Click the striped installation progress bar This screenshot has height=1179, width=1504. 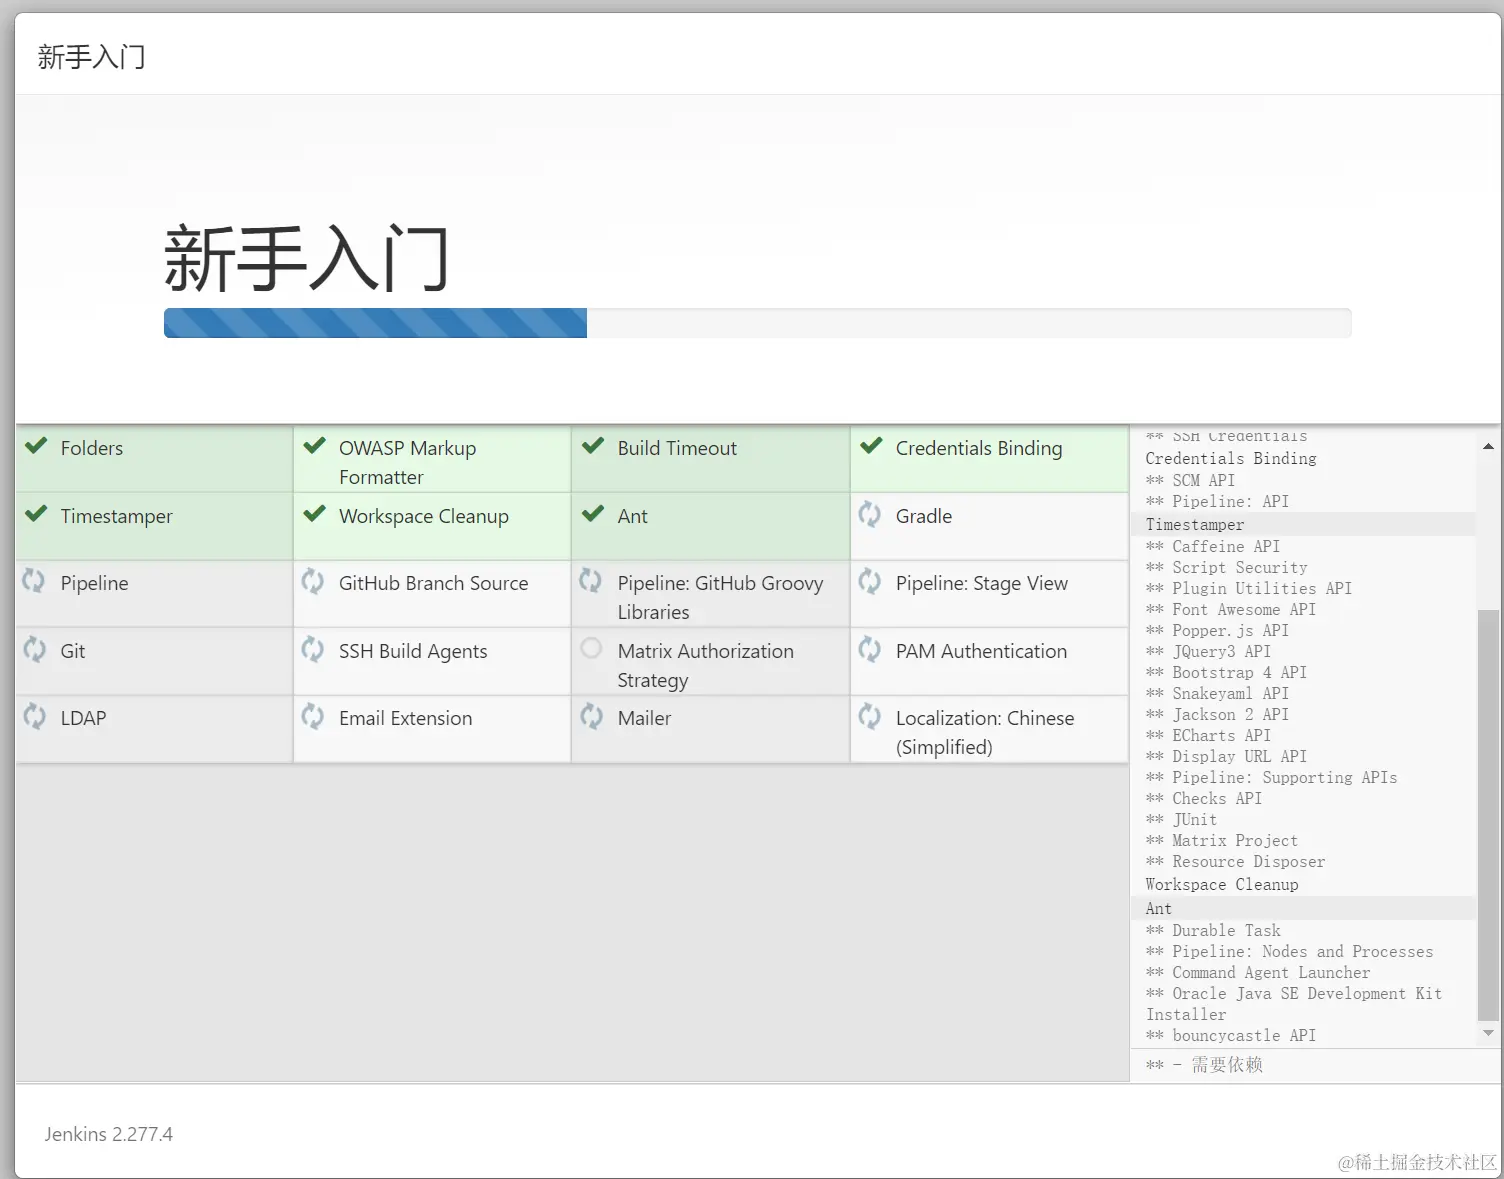[757, 323]
